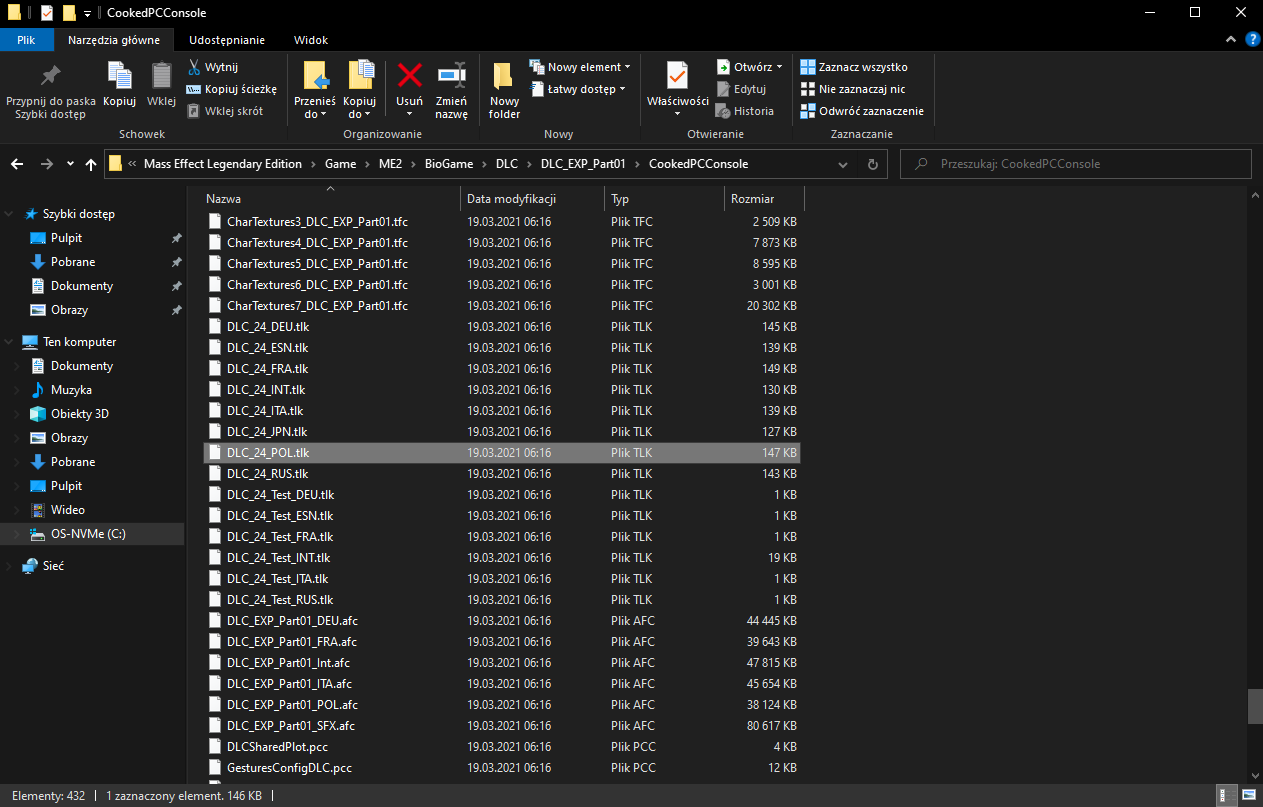This screenshot has height=807, width=1263.
Task: Select Wideo in navigation pane
Action: 68,510
